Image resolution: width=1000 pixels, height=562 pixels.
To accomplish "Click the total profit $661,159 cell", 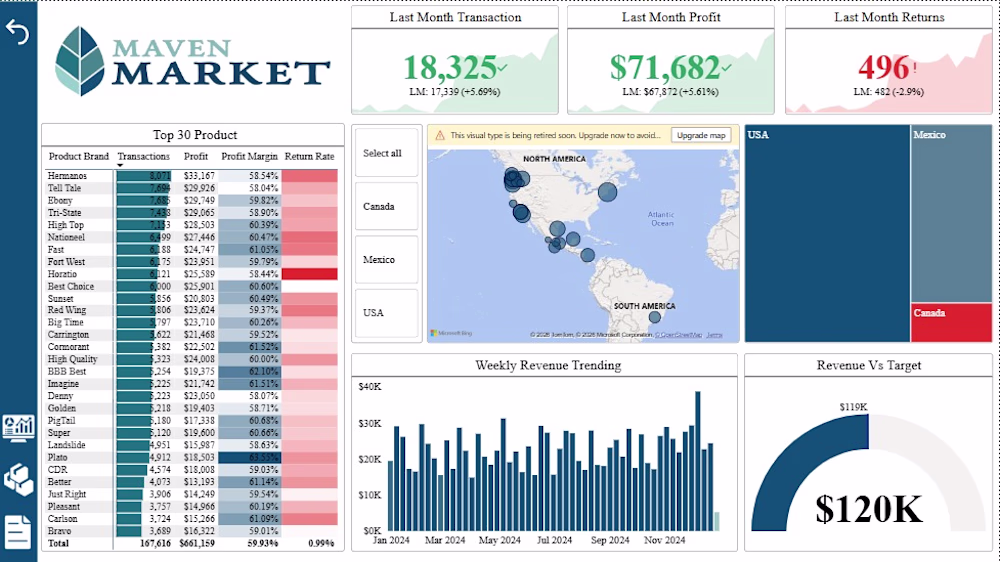I will coord(197,544).
